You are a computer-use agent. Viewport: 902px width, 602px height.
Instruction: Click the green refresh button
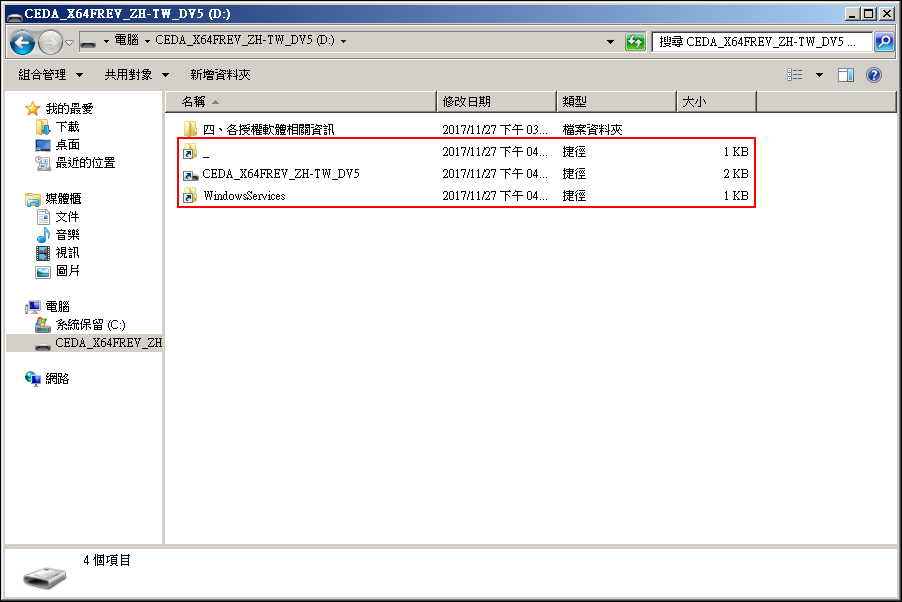coord(635,42)
